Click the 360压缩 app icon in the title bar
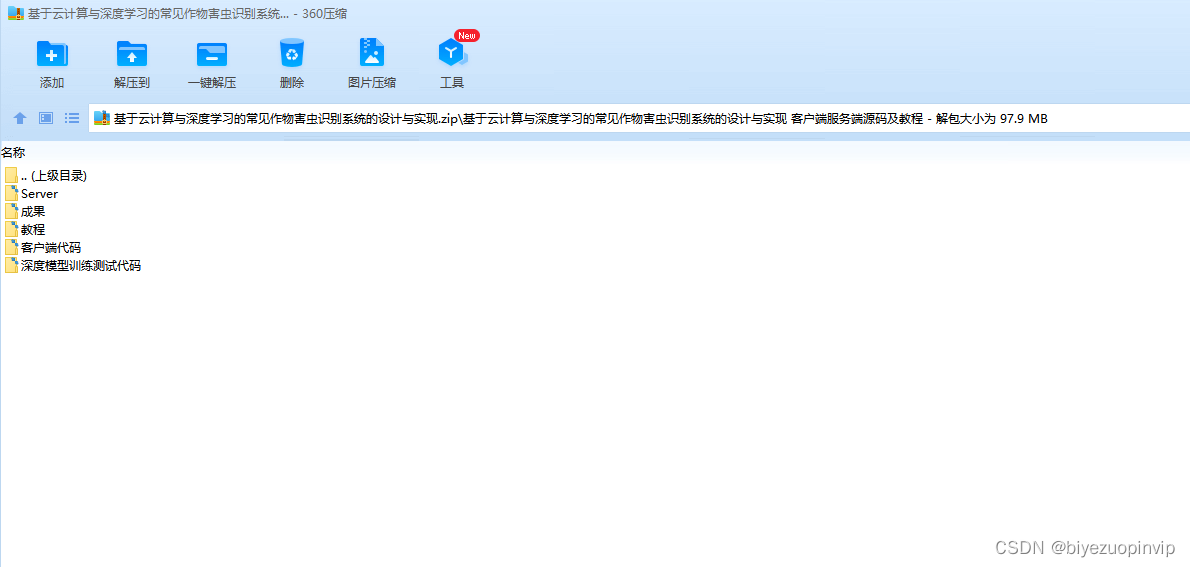Image resolution: width=1190 pixels, height=567 pixels. (x=15, y=14)
